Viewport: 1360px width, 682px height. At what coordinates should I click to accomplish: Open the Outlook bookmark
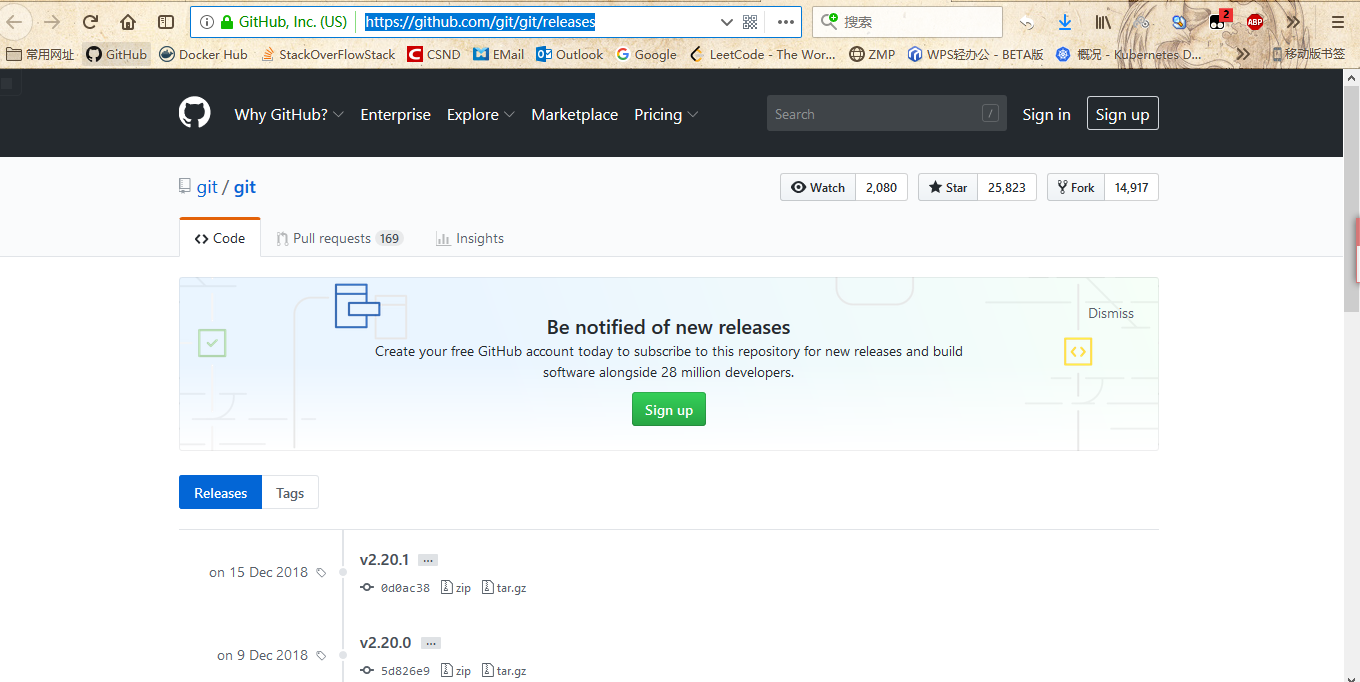click(x=570, y=54)
